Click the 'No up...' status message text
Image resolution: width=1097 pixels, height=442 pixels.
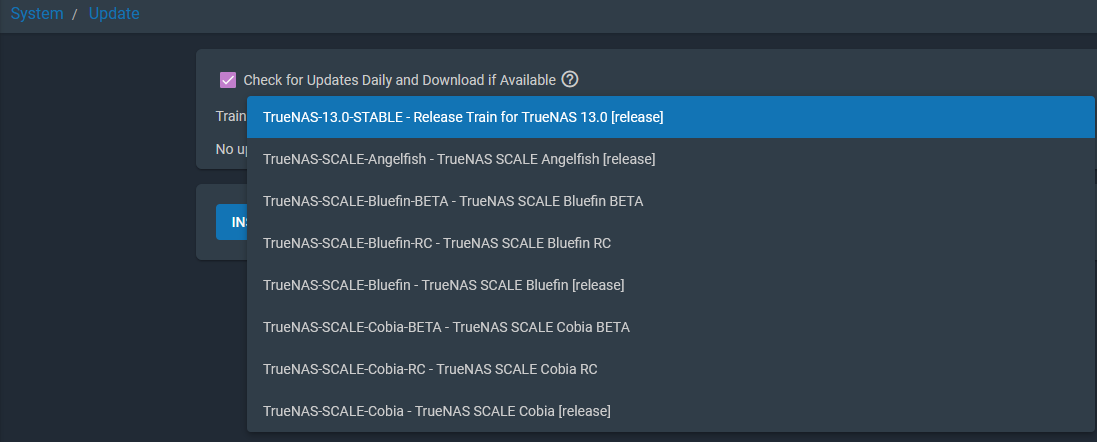point(231,149)
